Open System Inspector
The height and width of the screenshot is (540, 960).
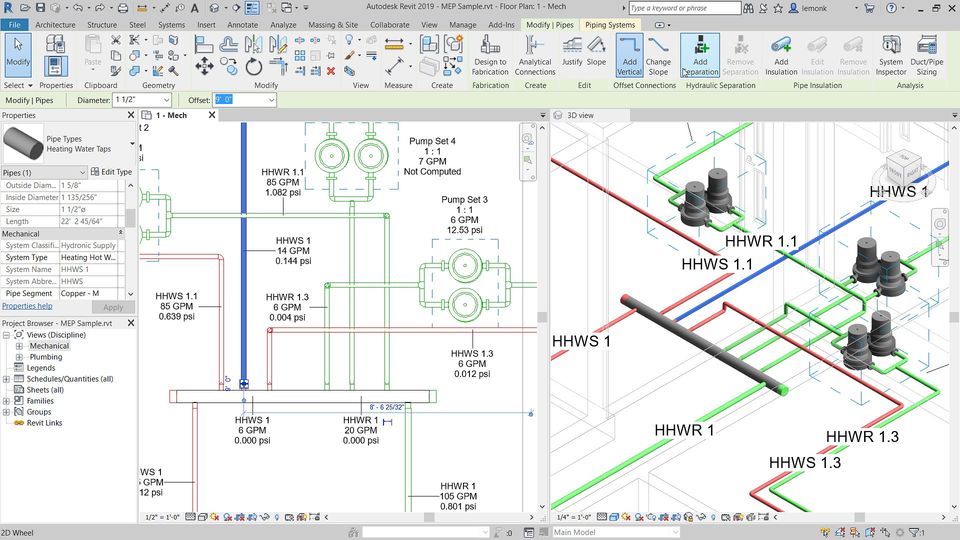tap(891, 55)
